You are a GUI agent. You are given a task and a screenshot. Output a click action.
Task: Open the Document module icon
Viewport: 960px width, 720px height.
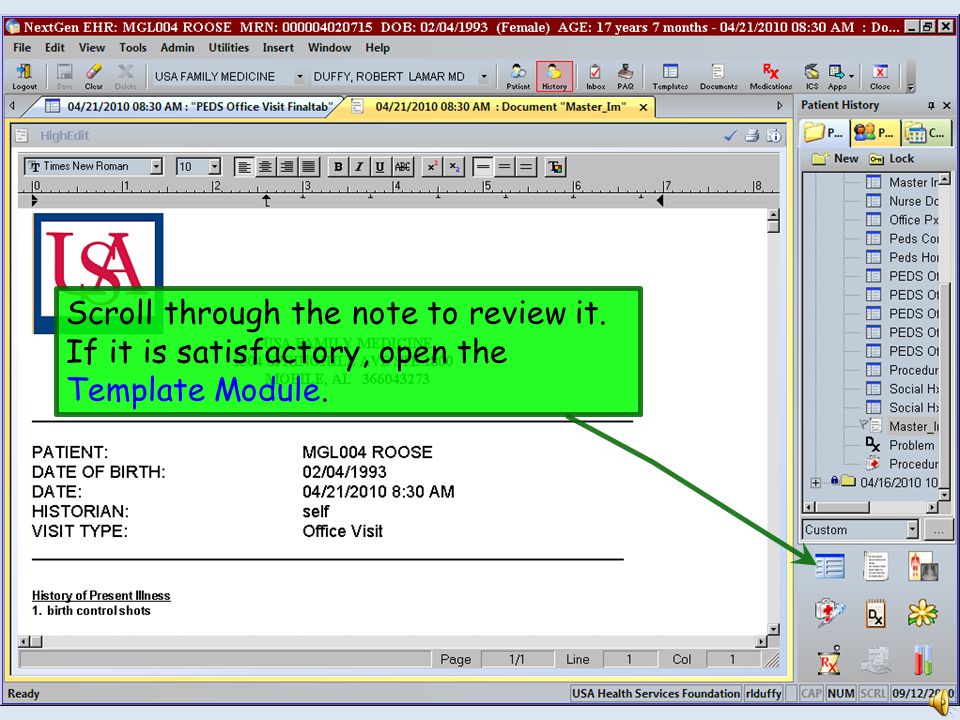(876, 566)
